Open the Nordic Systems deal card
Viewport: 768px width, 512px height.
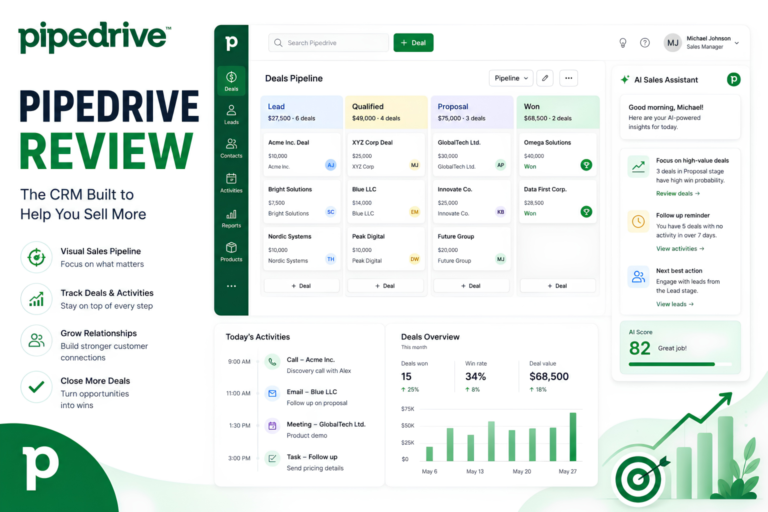click(x=301, y=249)
